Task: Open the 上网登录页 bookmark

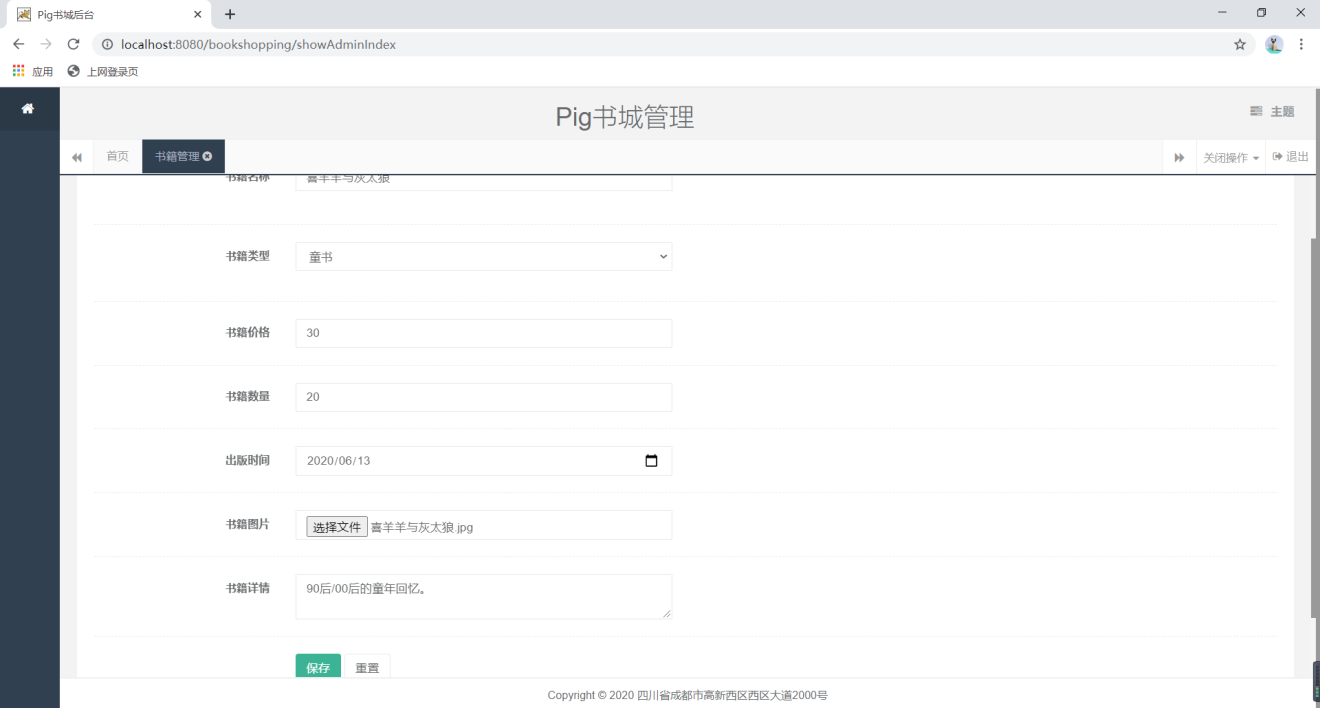Action: 103,71
